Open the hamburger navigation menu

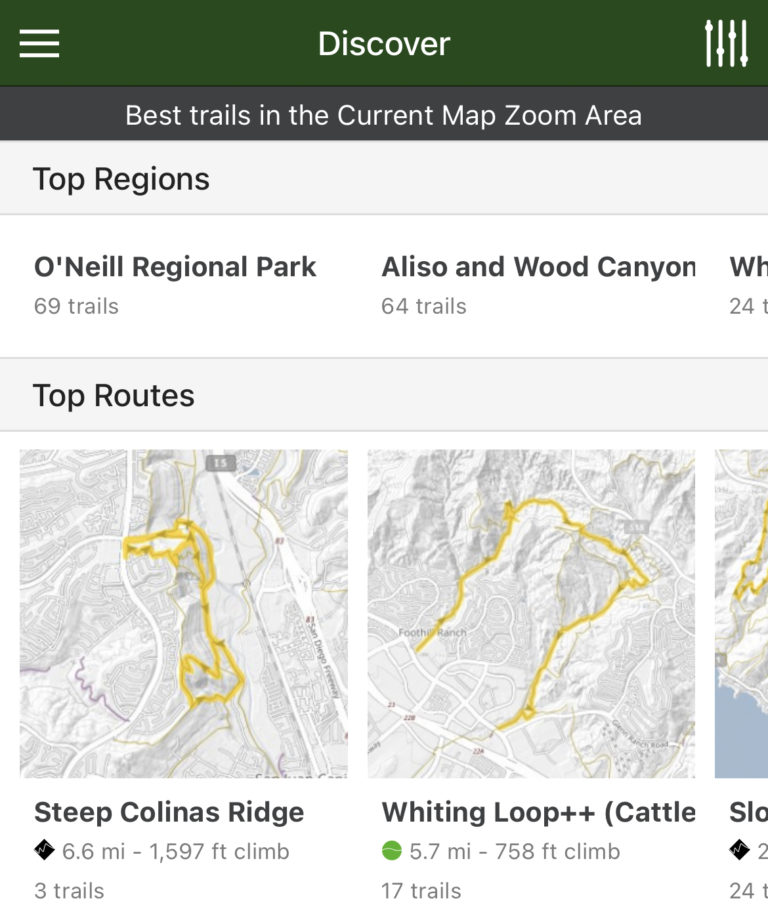pos(37,43)
